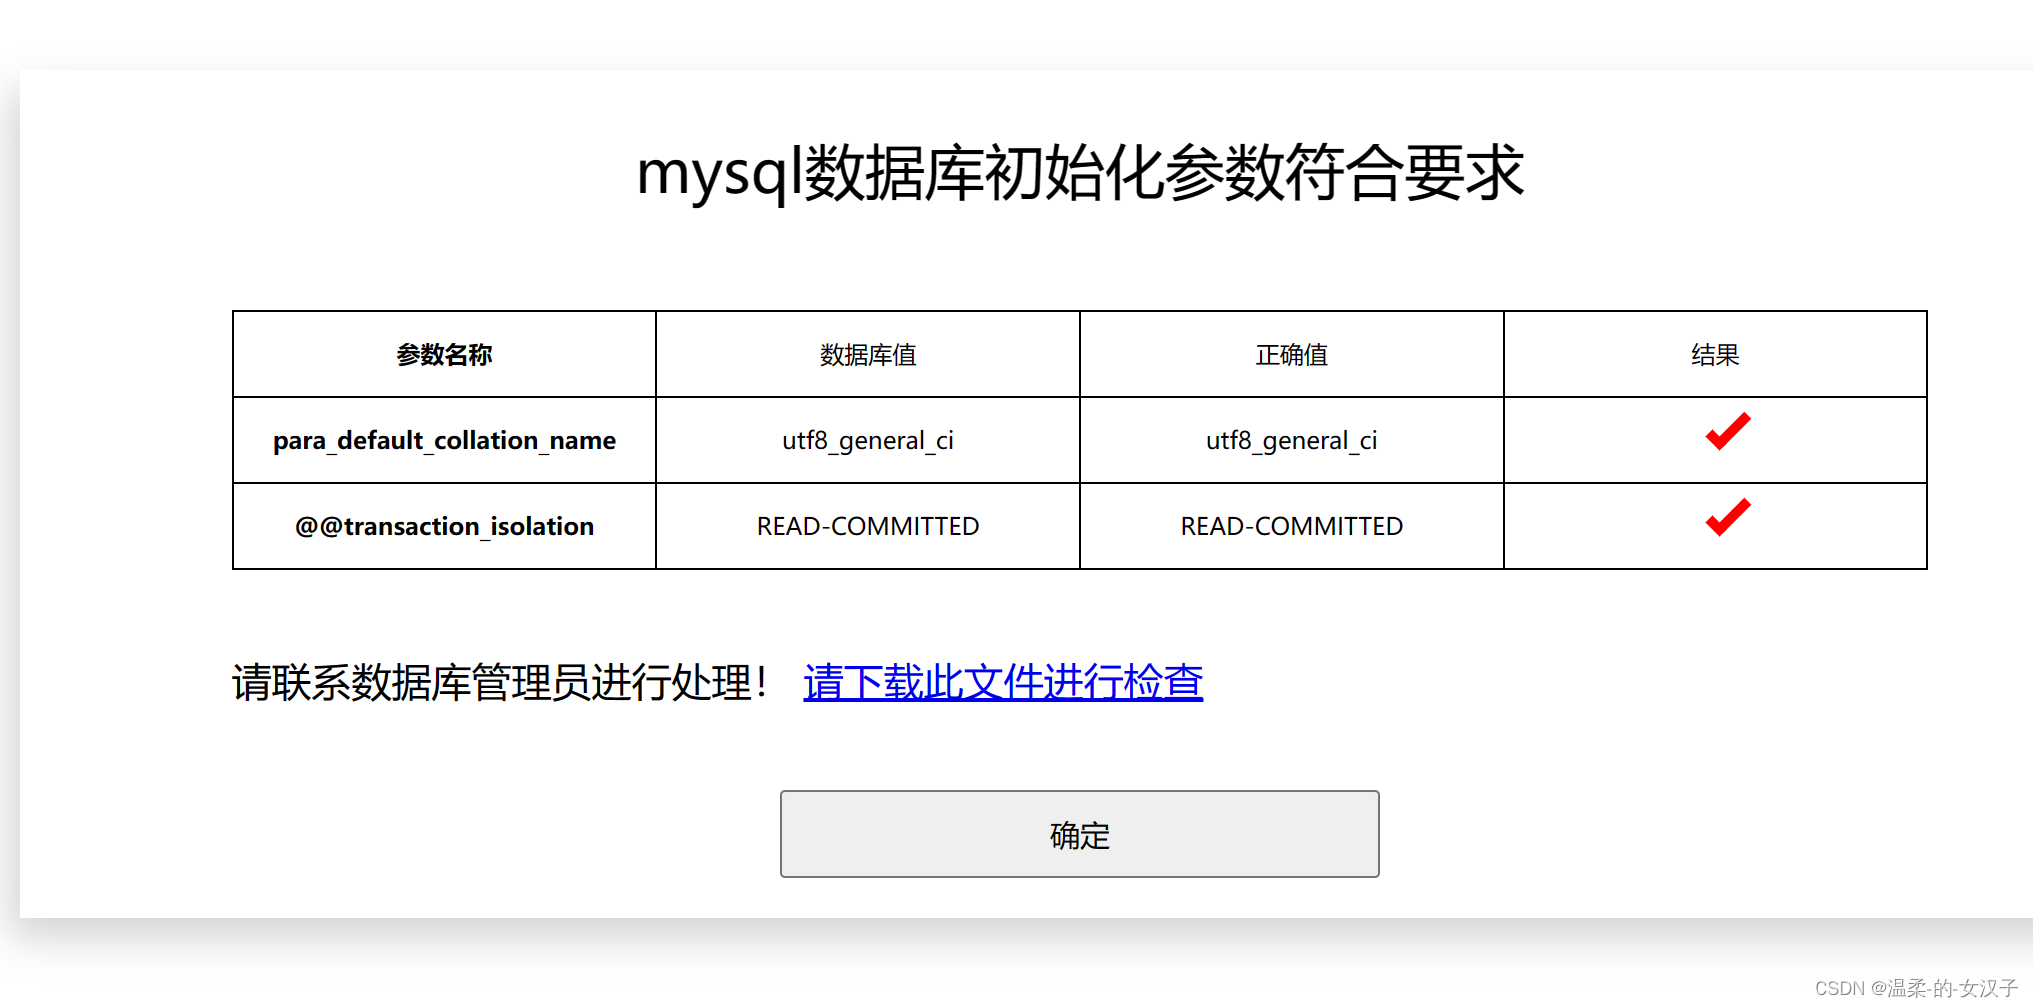Click the 确定 confirm button
Screen dimensions: 2033x1007
1079,834
